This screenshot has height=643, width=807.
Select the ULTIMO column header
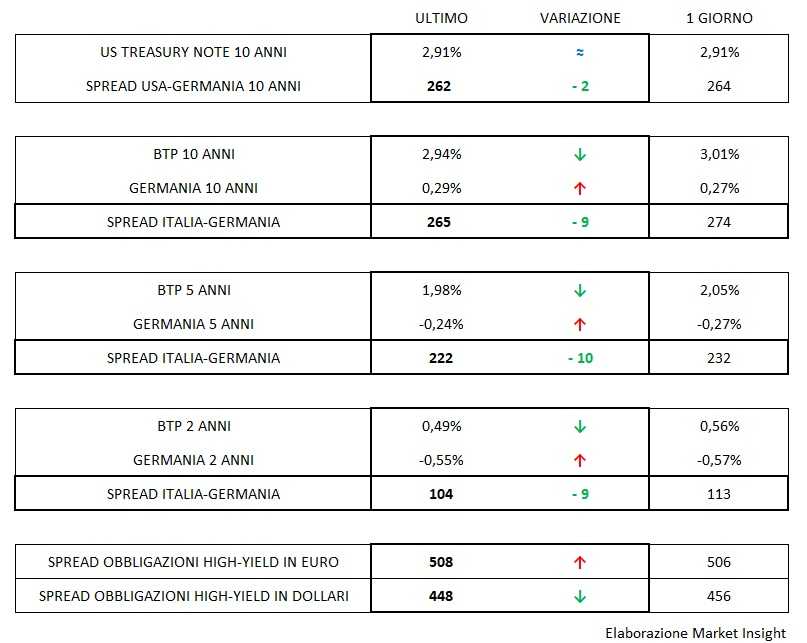coord(441,18)
